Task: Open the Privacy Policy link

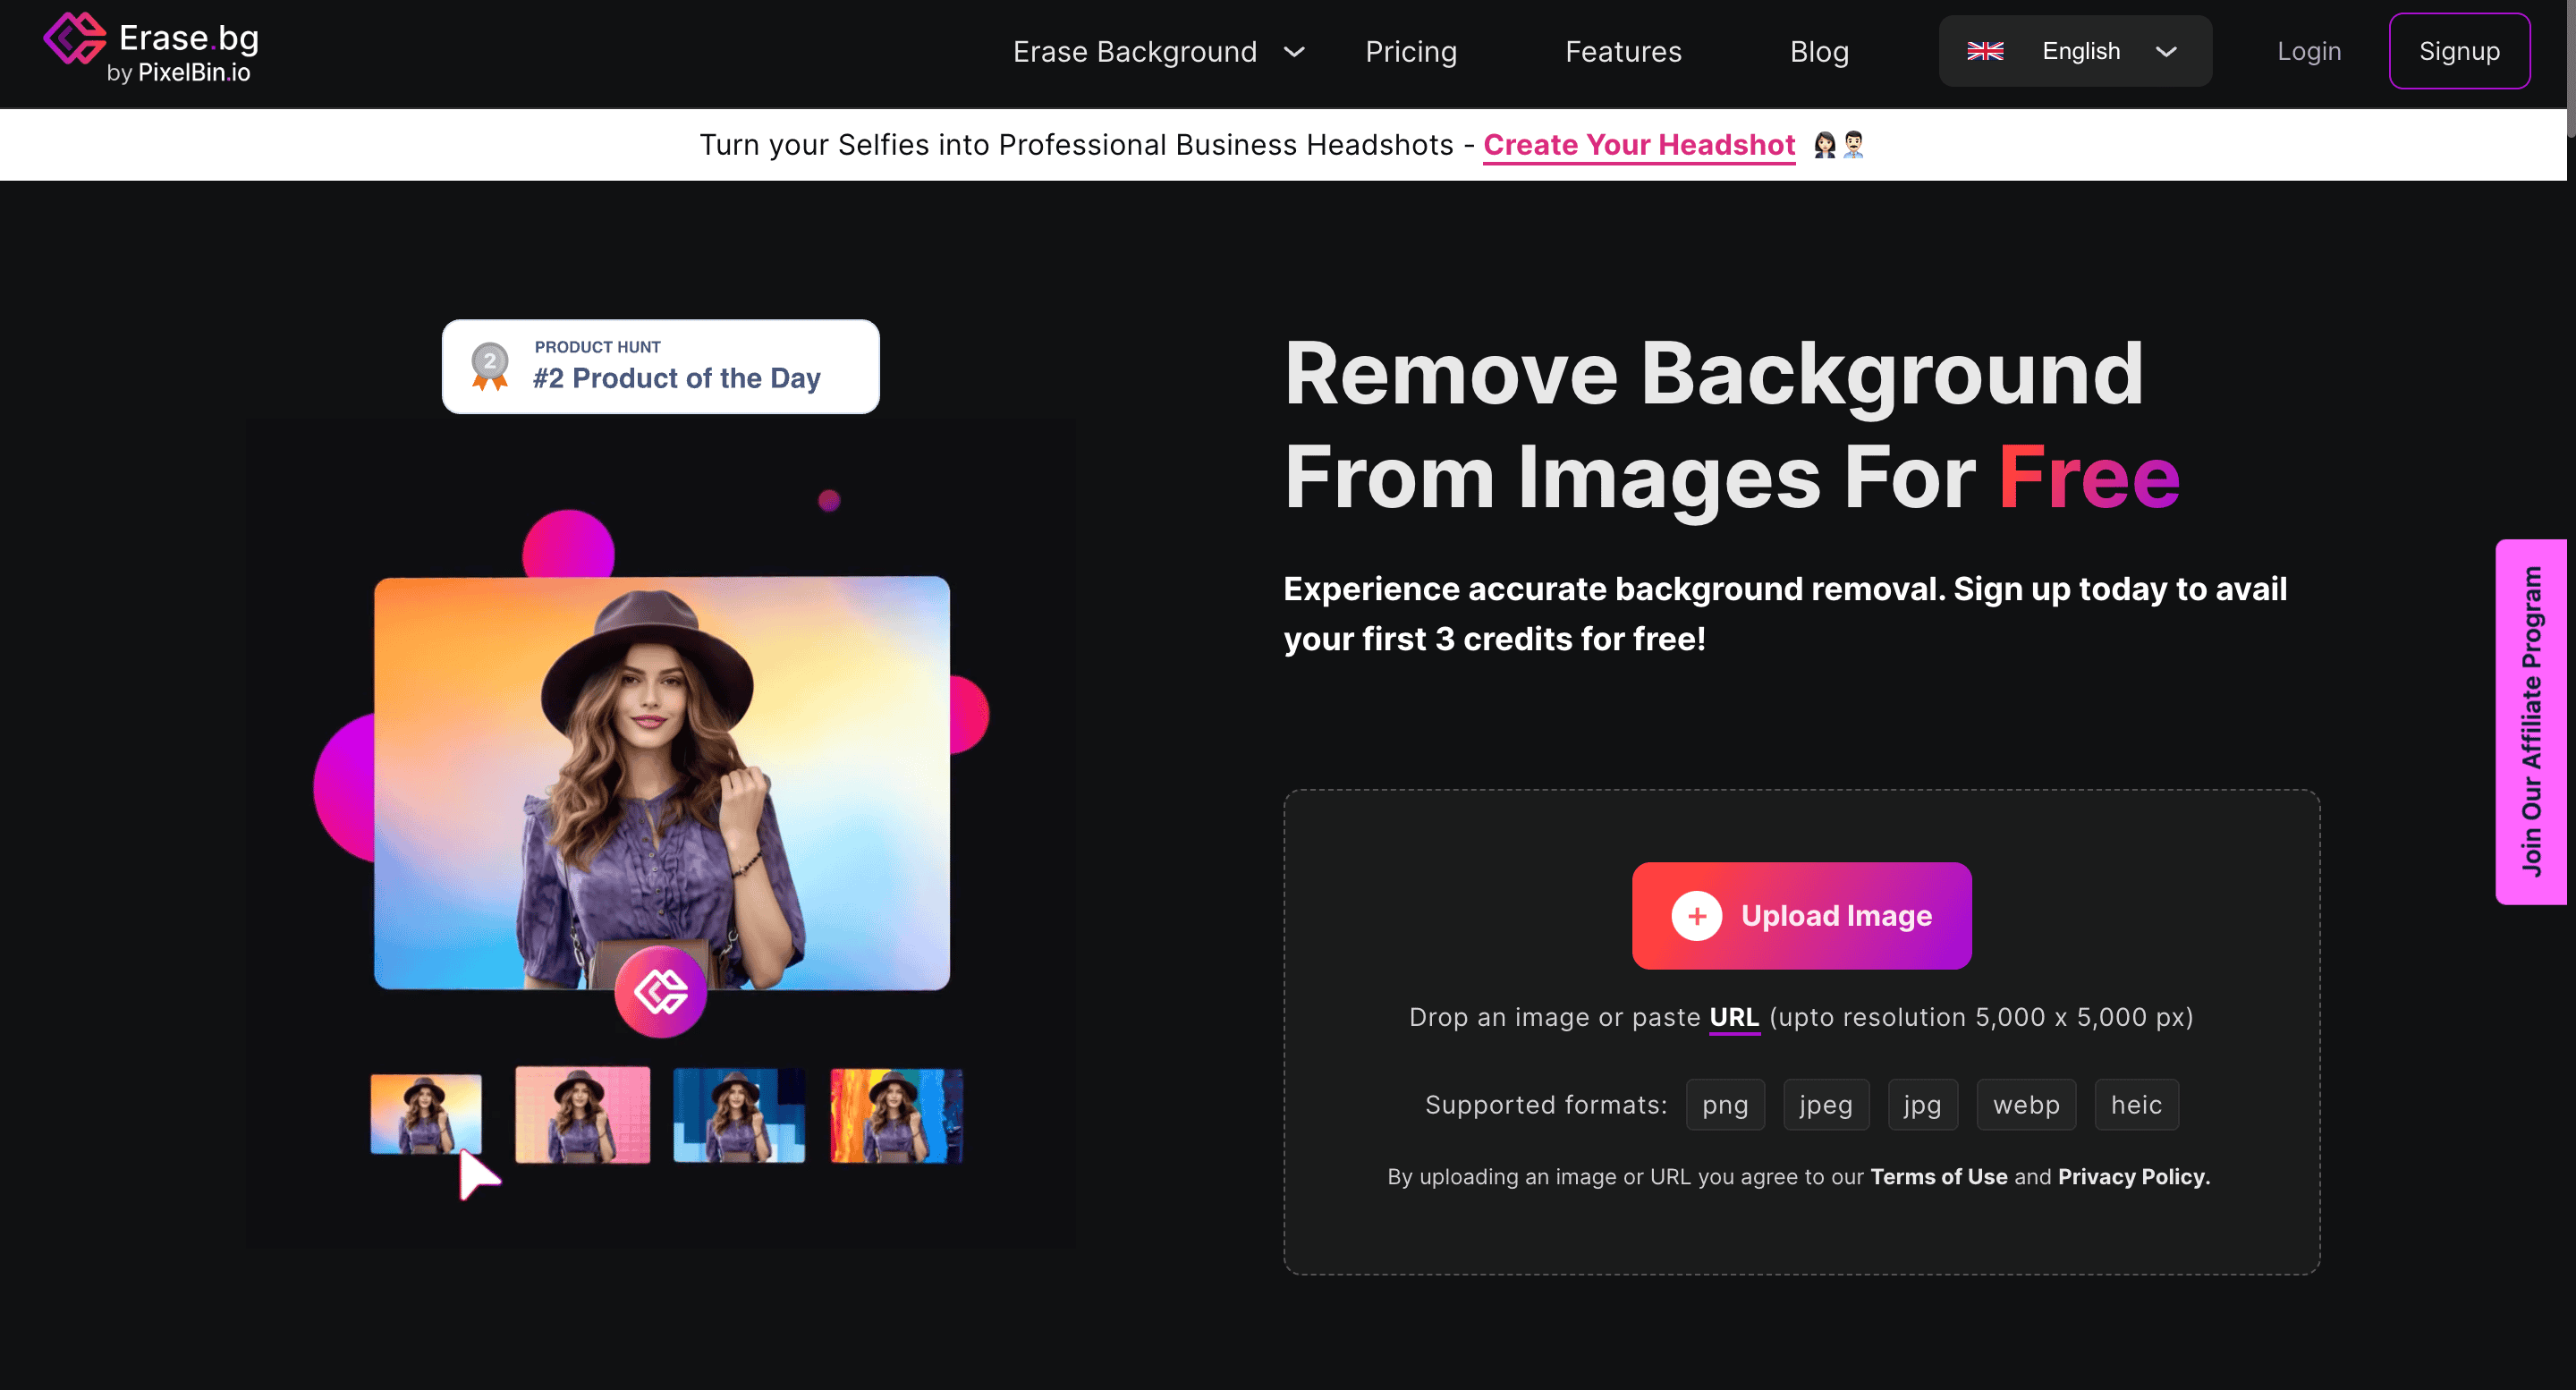Action: [x=2132, y=1177]
